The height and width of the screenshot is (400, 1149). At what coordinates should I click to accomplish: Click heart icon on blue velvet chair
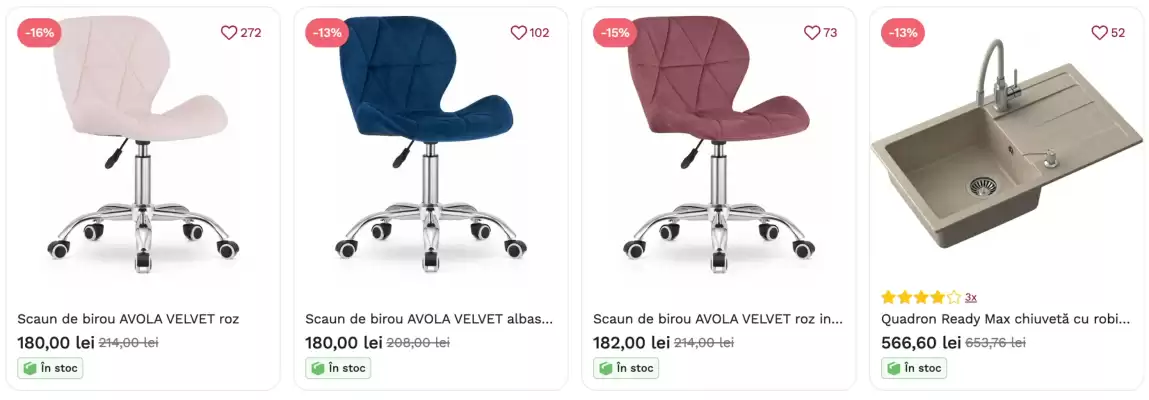[x=519, y=33]
